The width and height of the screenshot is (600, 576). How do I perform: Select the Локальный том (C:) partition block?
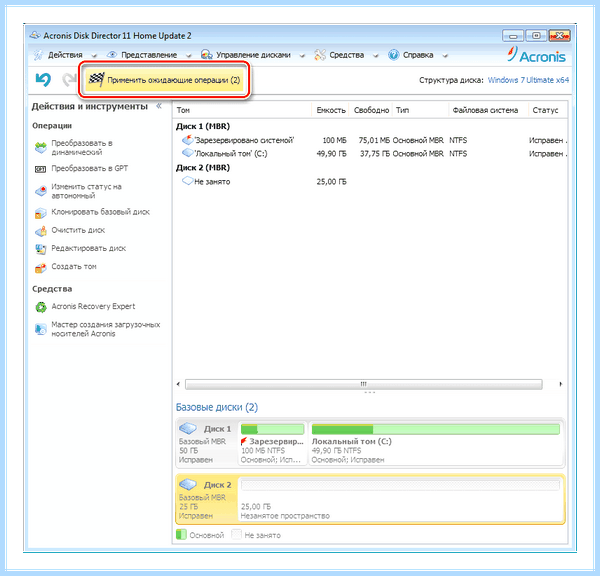tap(436, 443)
